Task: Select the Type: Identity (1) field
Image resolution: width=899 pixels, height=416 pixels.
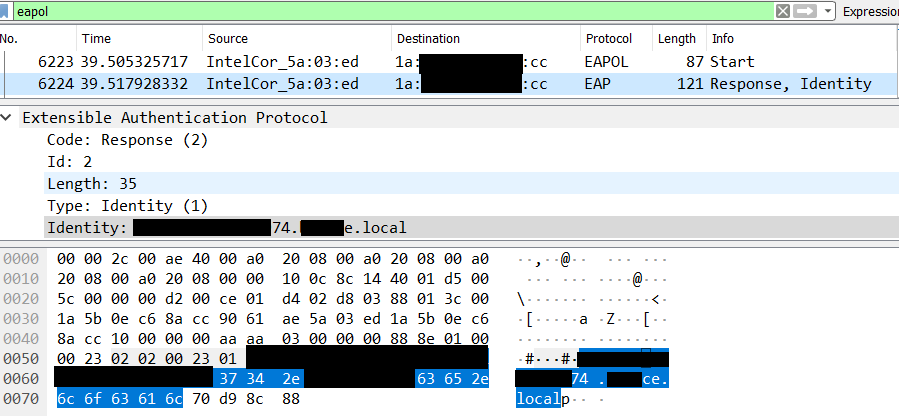Action: pos(127,206)
